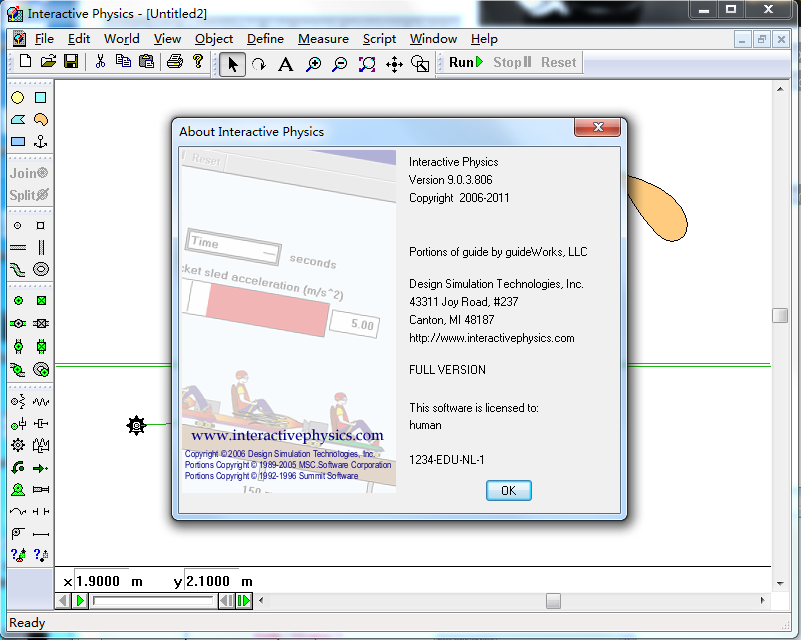Select the Square point element tool
The height and width of the screenshot is (640, 801).
click(x=40, y=225)
